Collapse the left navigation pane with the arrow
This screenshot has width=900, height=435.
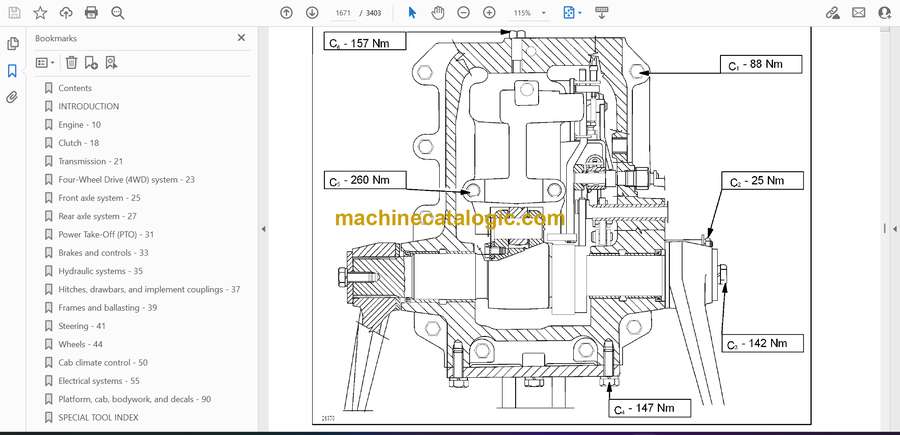(x=263, y=229)
